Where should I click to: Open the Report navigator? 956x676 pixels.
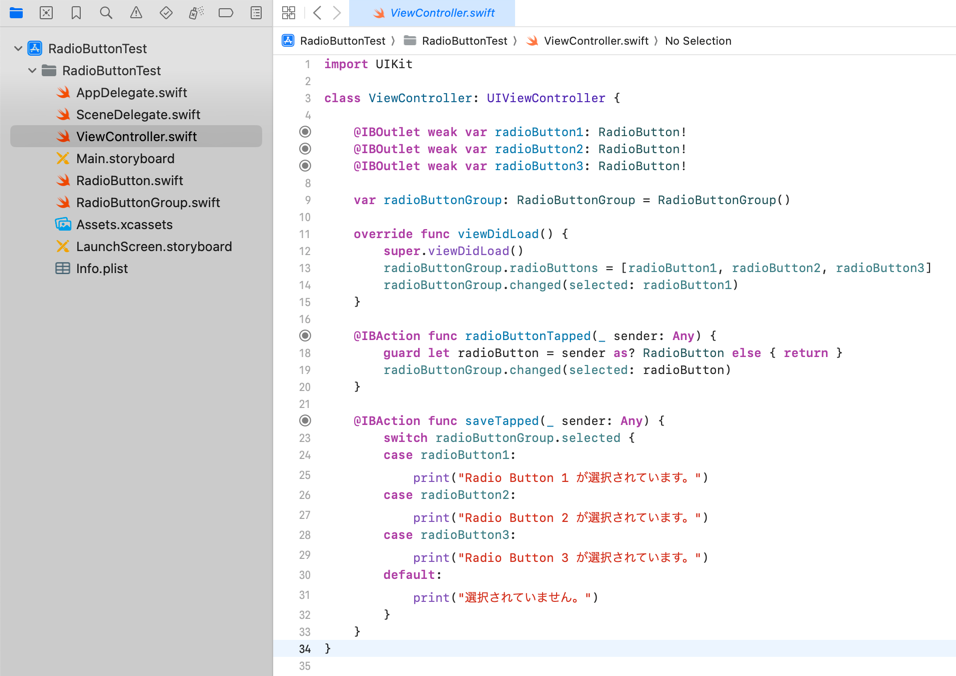point(256,13)
